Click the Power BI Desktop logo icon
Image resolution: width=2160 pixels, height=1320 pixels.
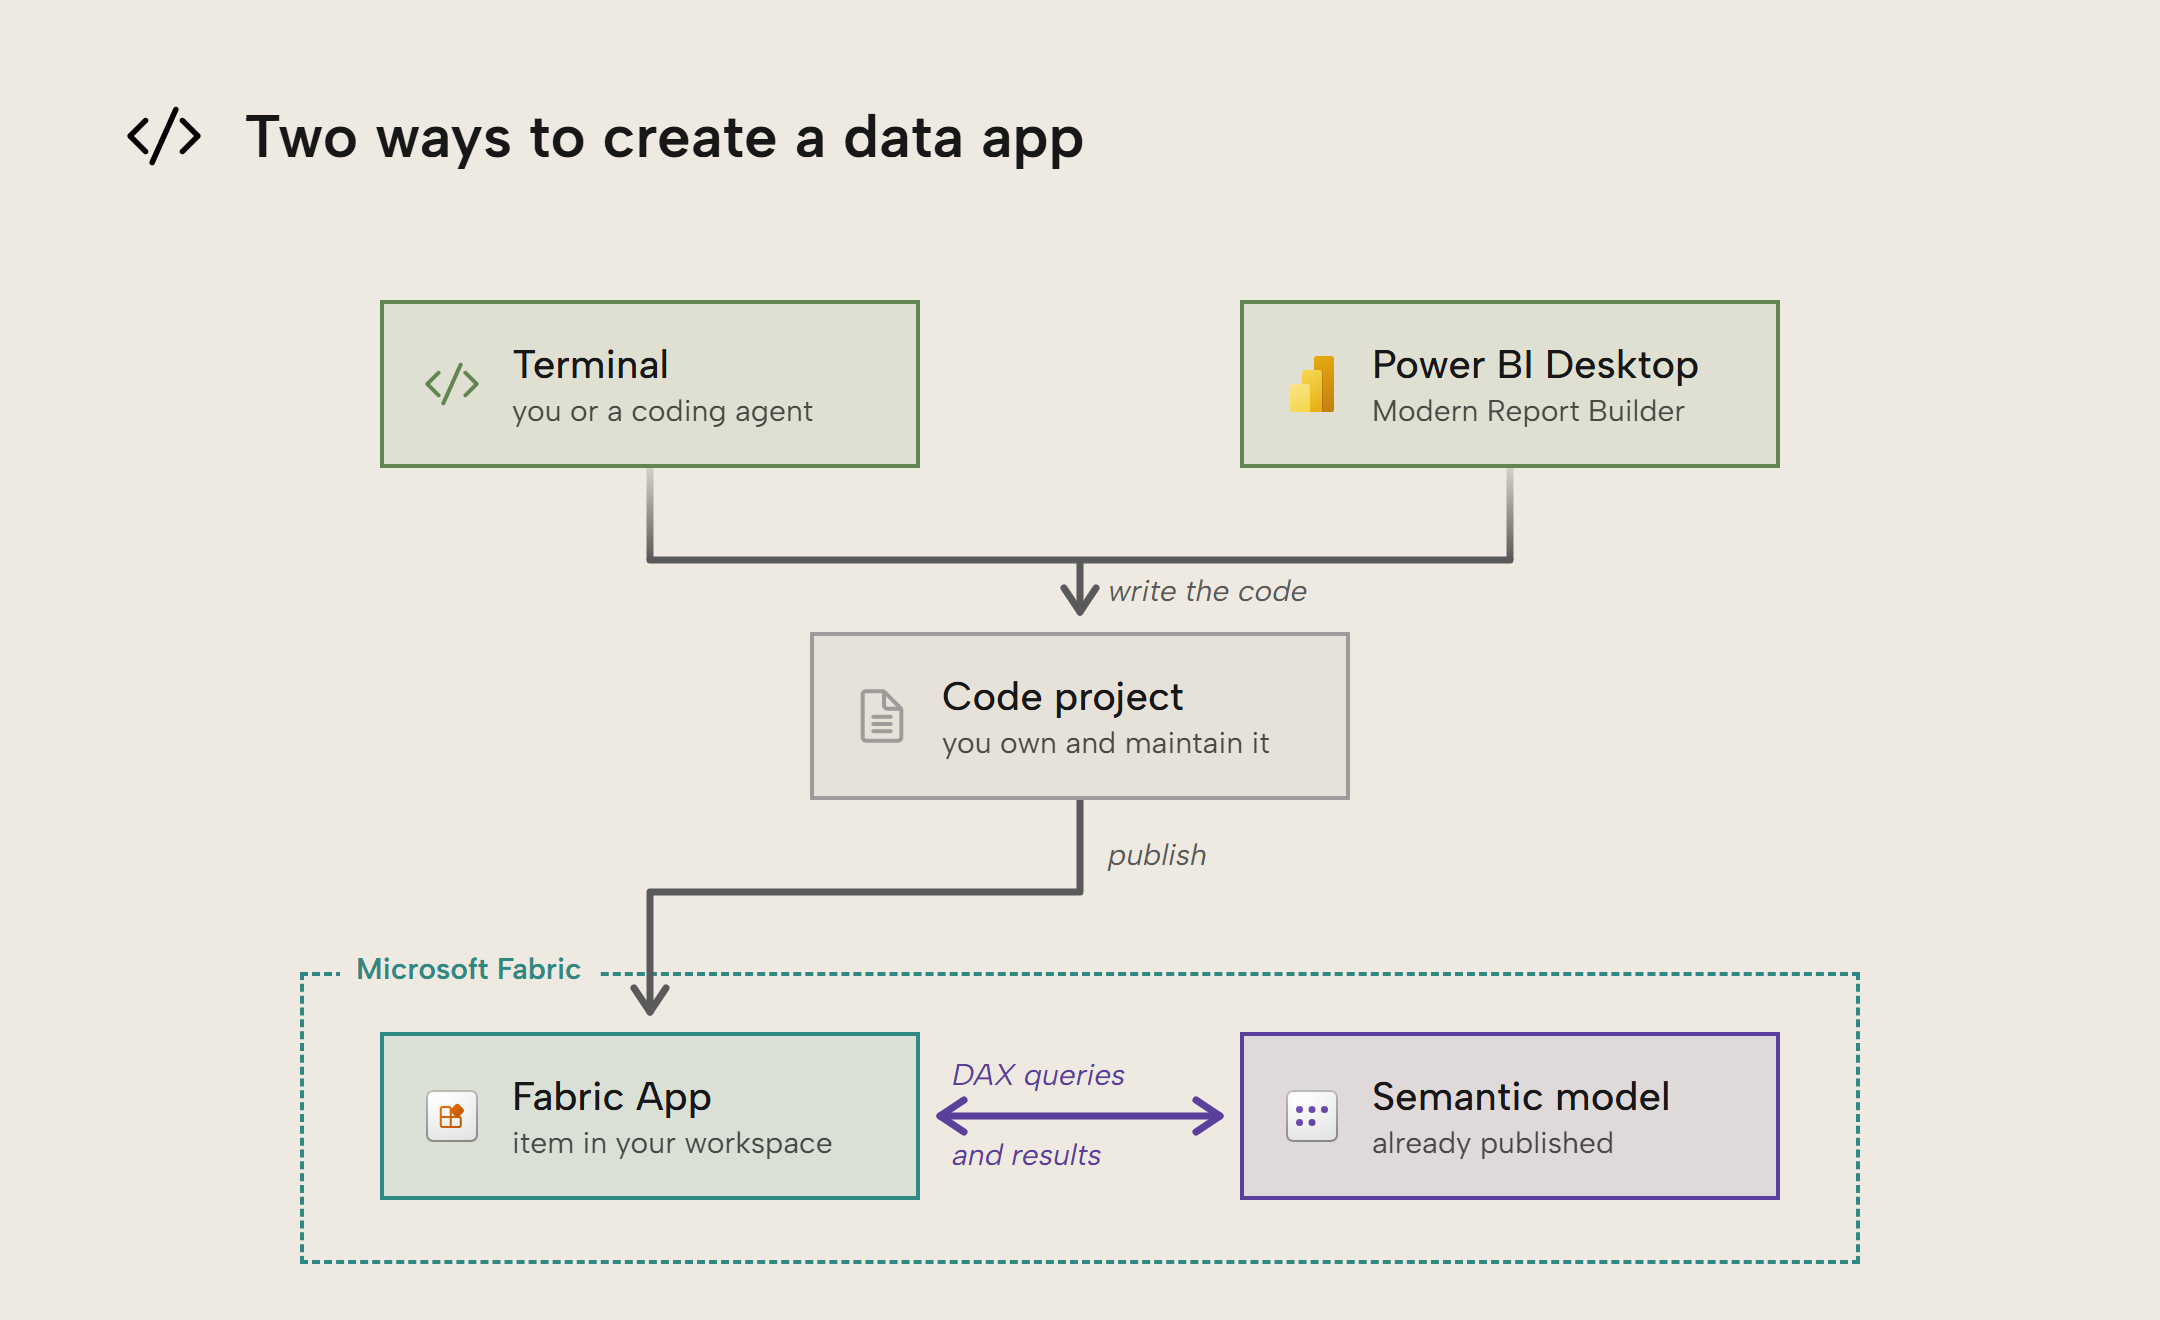[1312, 384]
